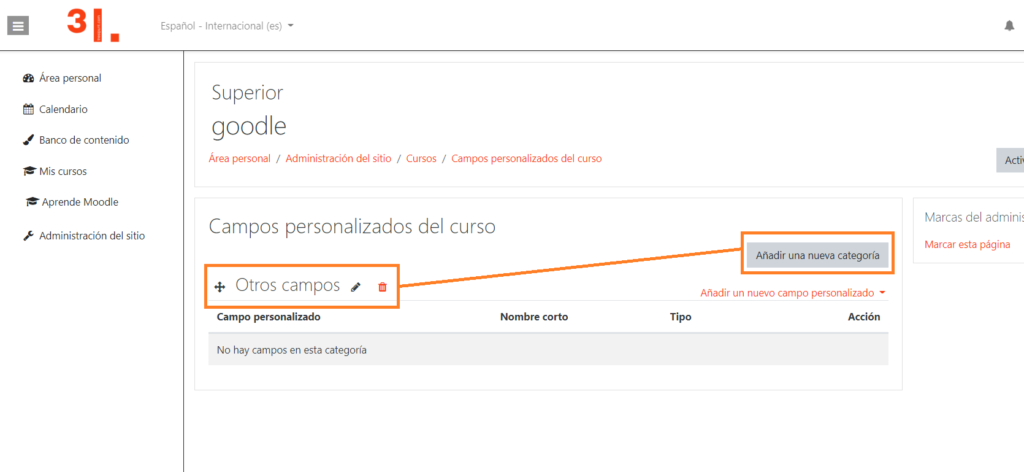Open Administración del sitio in sidebar
Viewport: 1024px width, 472px height.
91,236
